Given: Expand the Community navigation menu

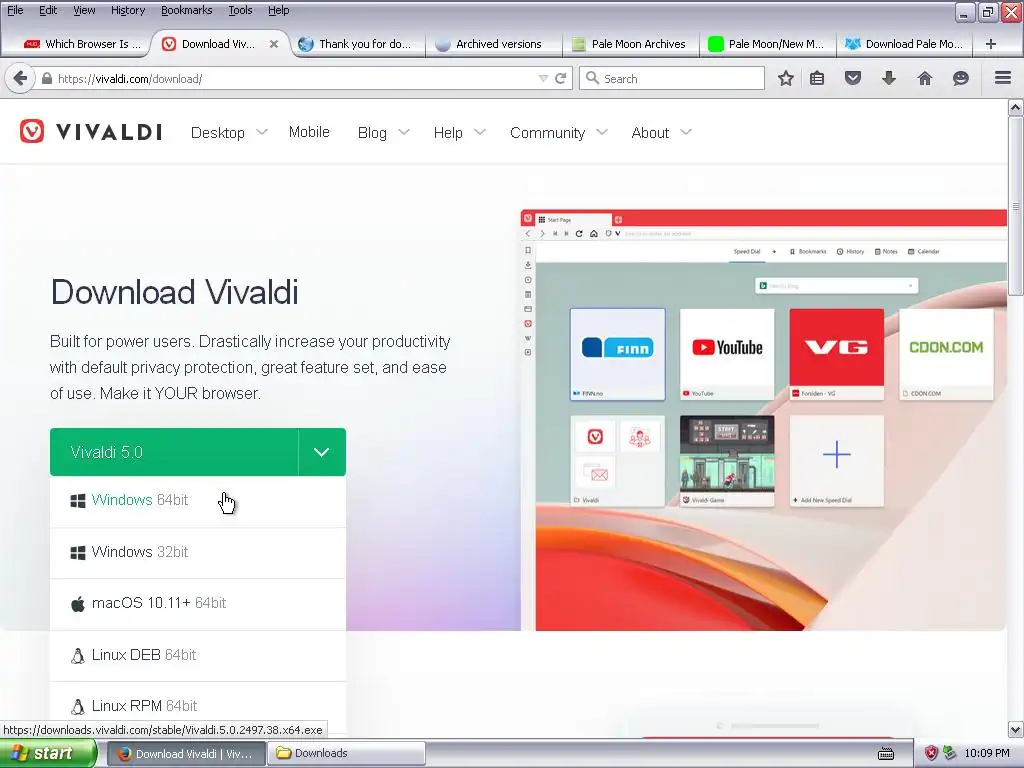Looking at the screenshot, I should pyautogui.click(x=559, y=133).
